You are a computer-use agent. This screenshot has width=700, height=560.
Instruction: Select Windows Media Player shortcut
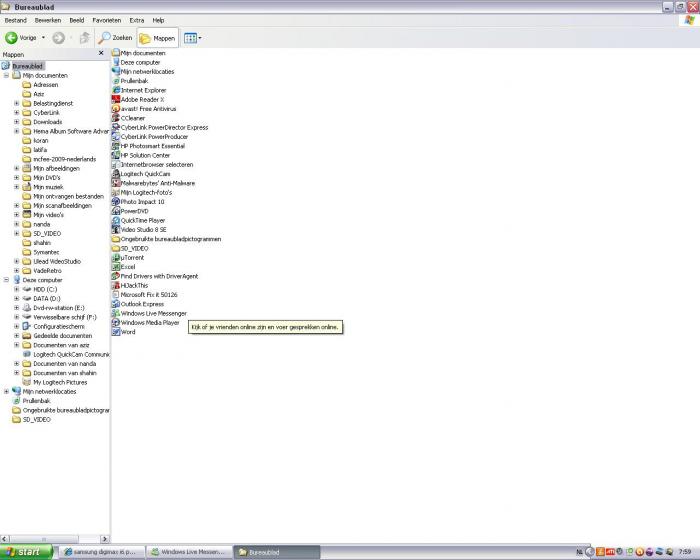pyautogui.click(x=146, y=322)
